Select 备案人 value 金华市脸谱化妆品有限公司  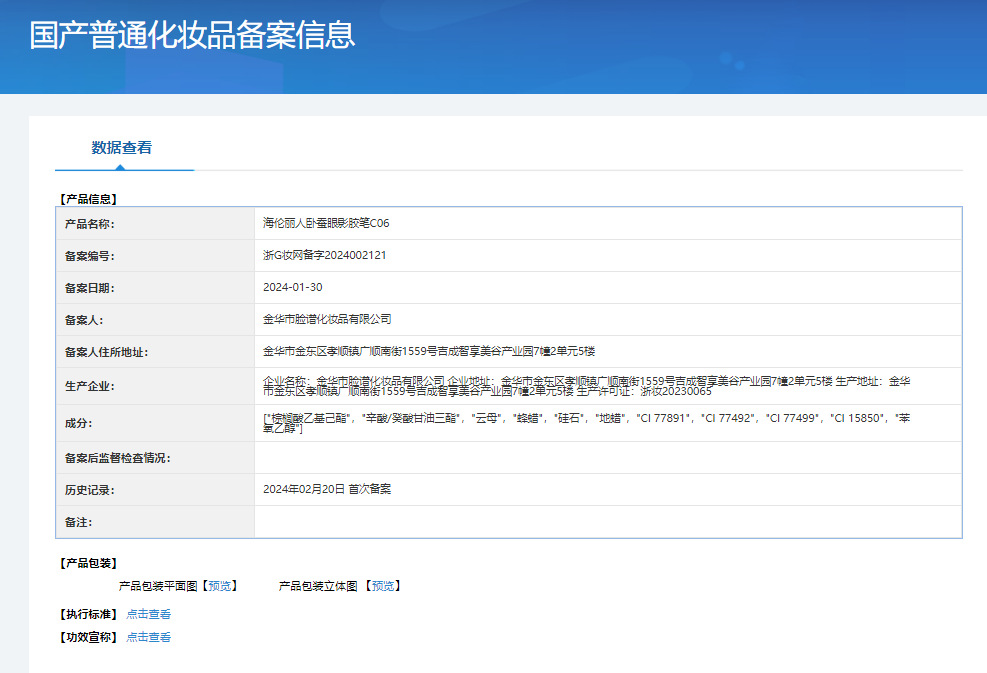point(327,319)
